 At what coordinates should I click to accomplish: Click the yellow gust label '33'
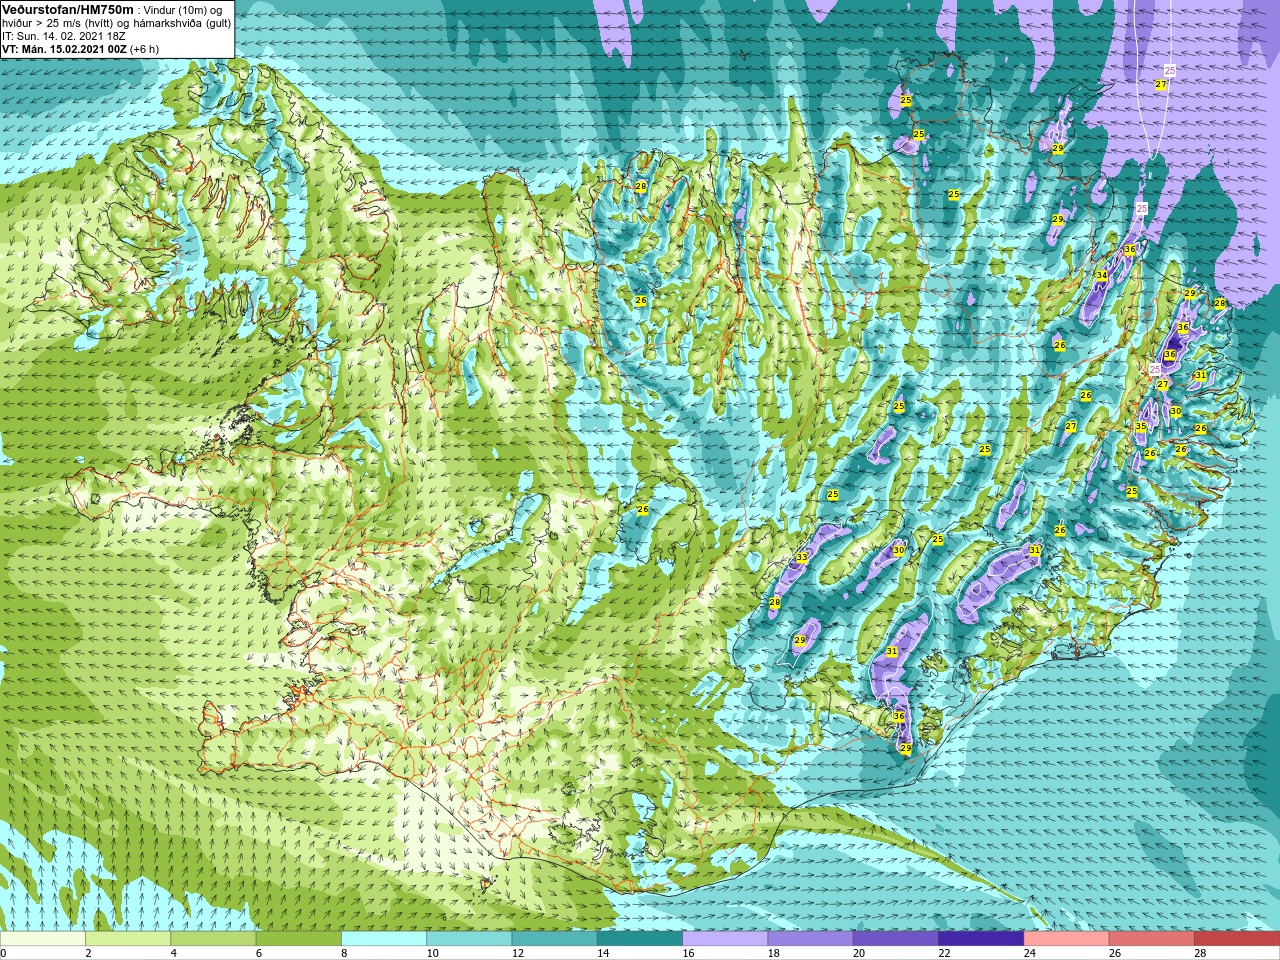[801, 557]
